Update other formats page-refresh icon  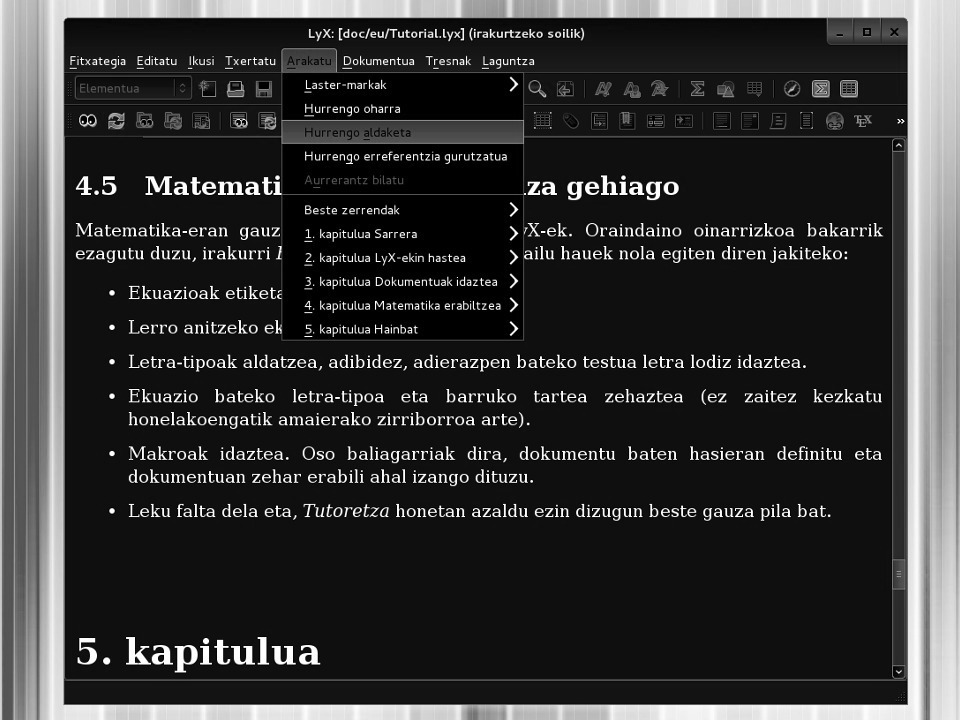[267, 121]
